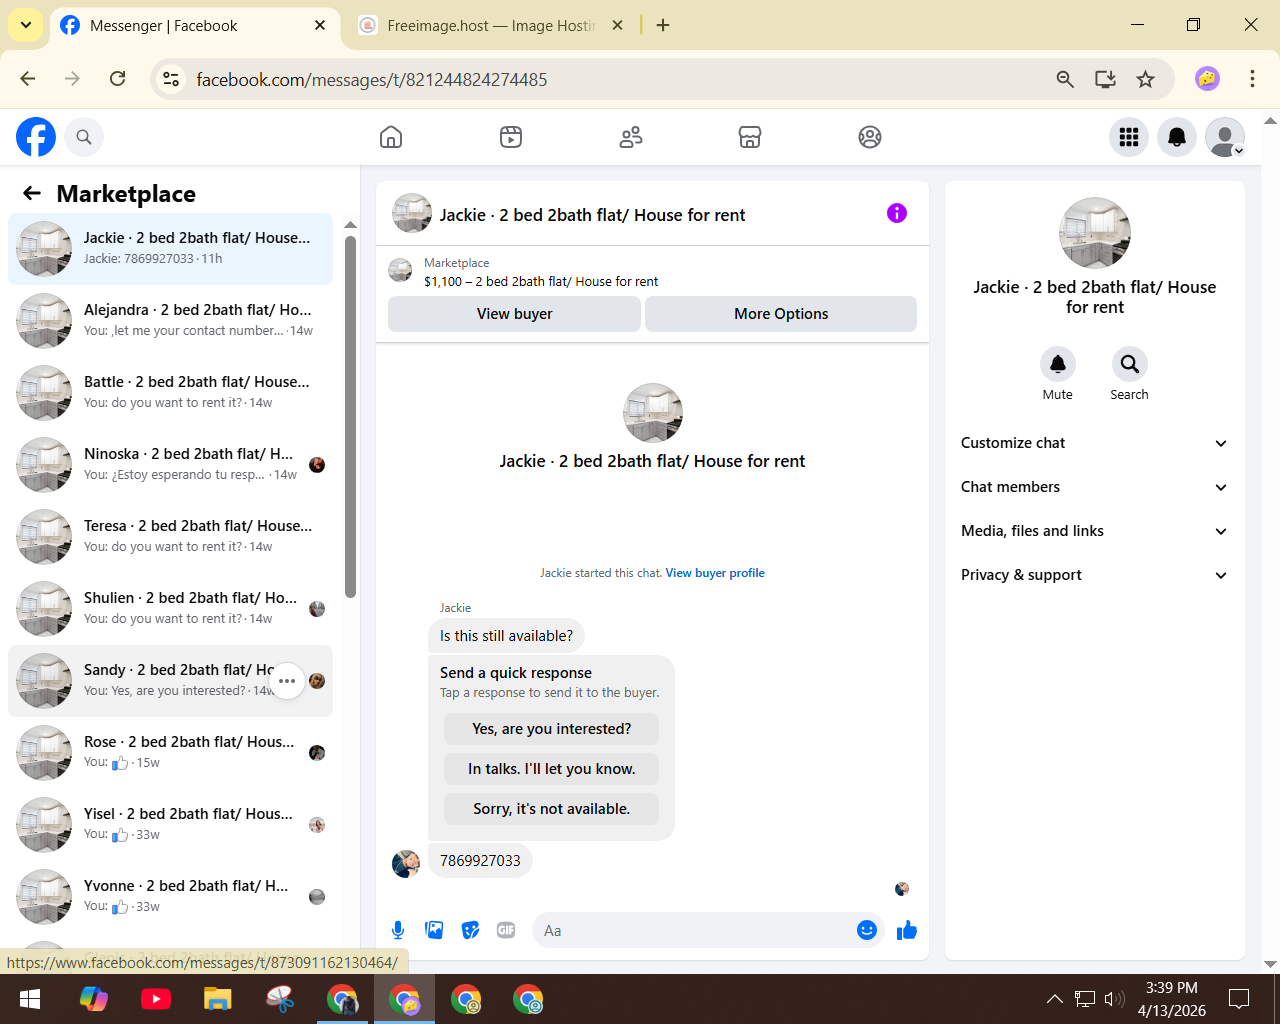Viewport: 1280px width, 1024px height.
Task: Open the Friends icon
Action: [631, 137]
